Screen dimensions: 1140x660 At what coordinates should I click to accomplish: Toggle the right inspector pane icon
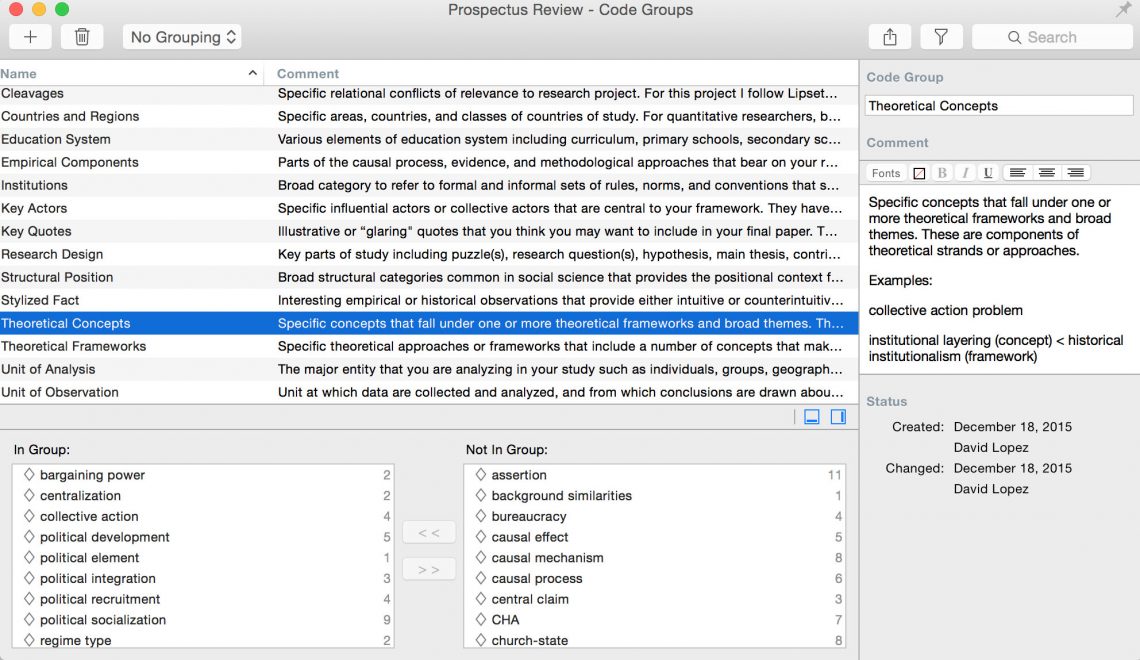pyautogui.click(x=838, y=416)
